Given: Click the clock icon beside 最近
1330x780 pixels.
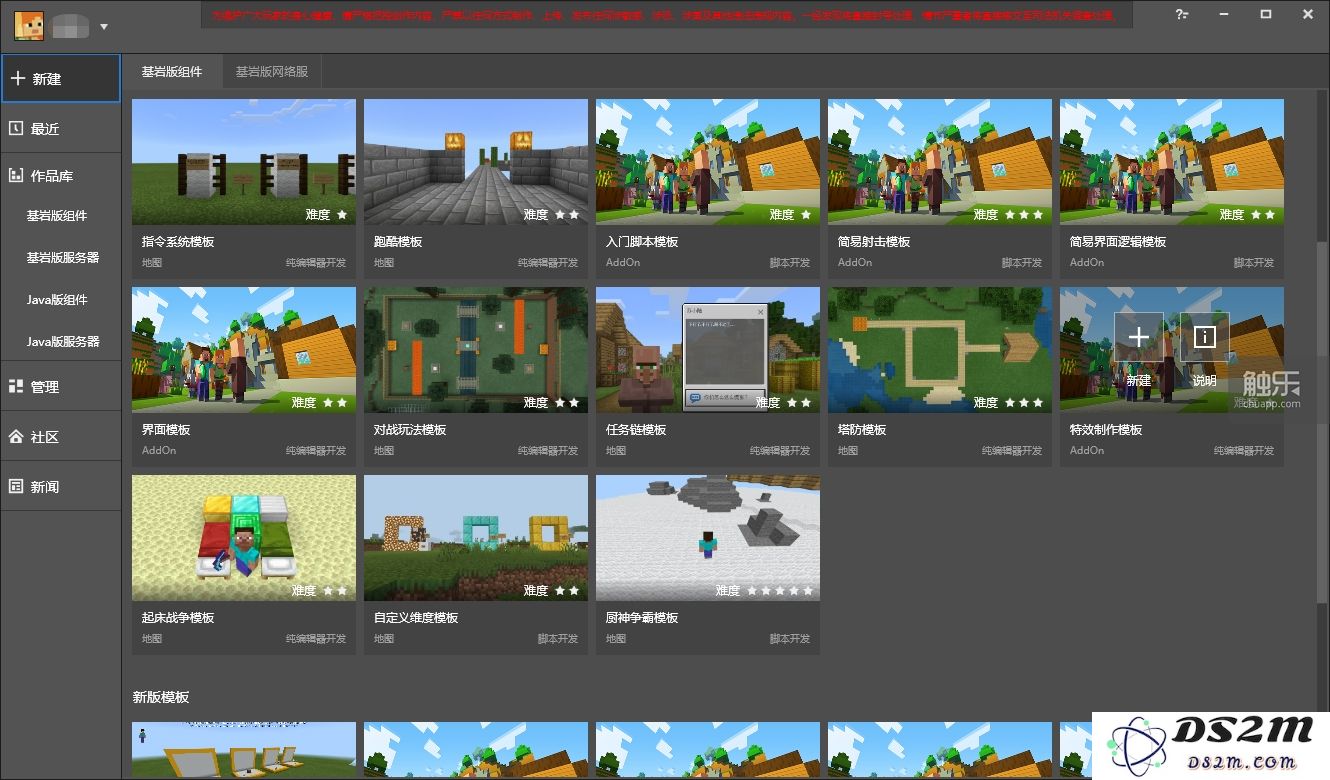Looking at the screenshot, I should coord(16,128).
